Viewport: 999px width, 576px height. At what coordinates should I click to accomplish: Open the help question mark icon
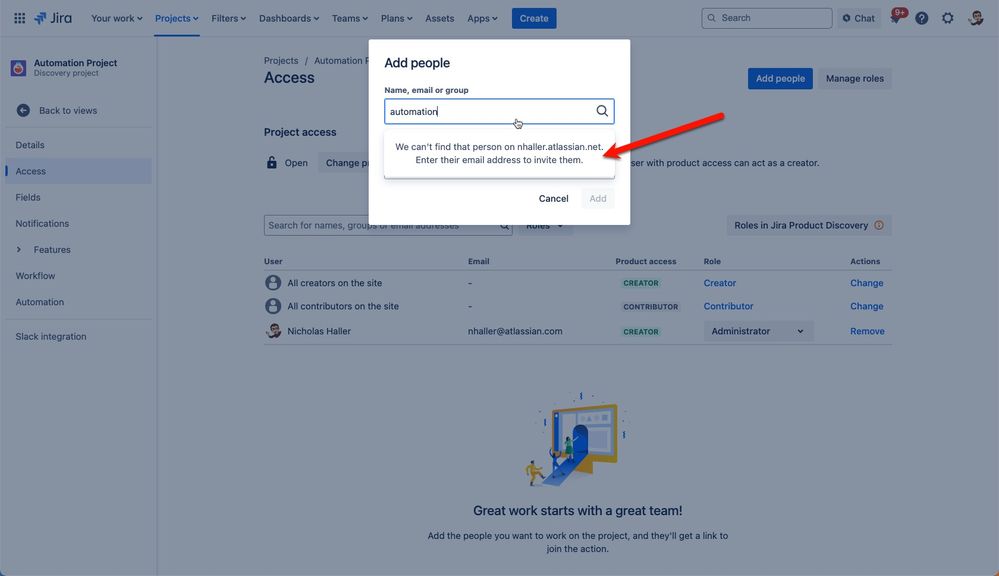[x=921, y=18]
